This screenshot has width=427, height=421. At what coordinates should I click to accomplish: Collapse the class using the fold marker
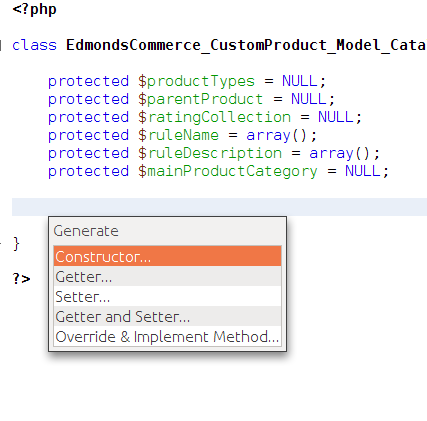click(x=1, y=45)
